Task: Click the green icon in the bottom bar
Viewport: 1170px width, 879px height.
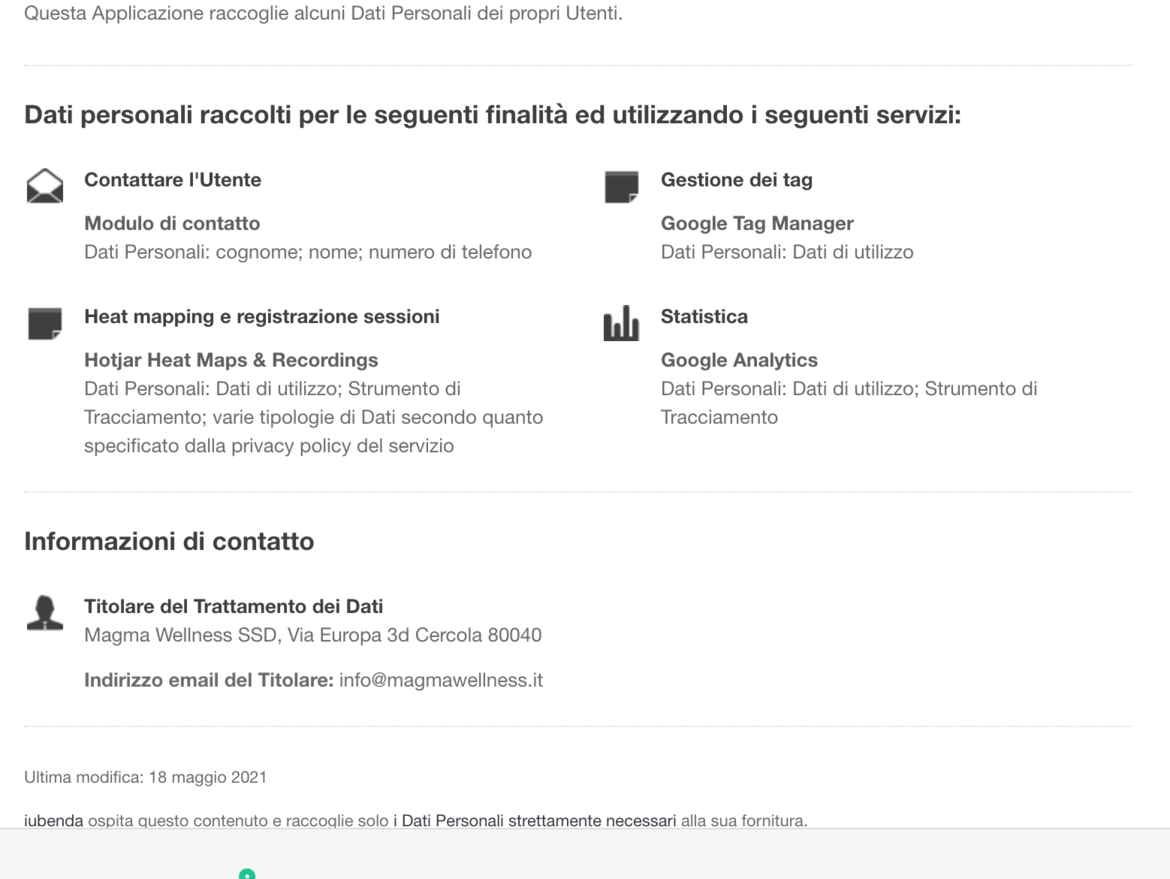Action: (x=247, y=873)
